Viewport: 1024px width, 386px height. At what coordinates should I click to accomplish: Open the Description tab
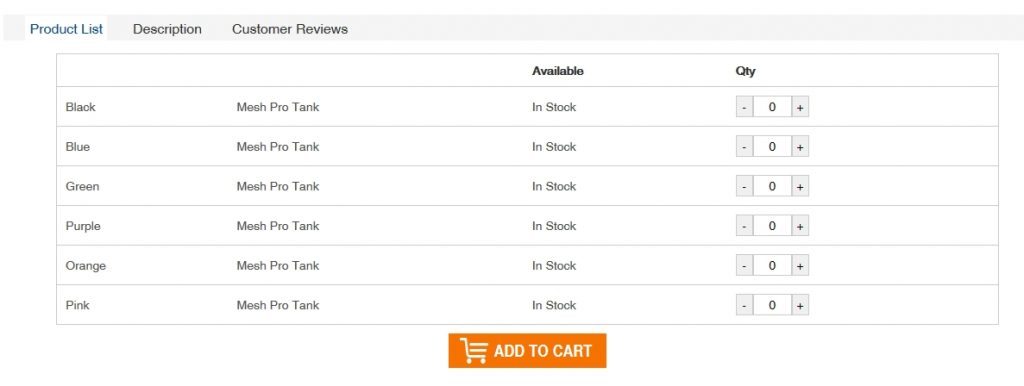(167, 29)
